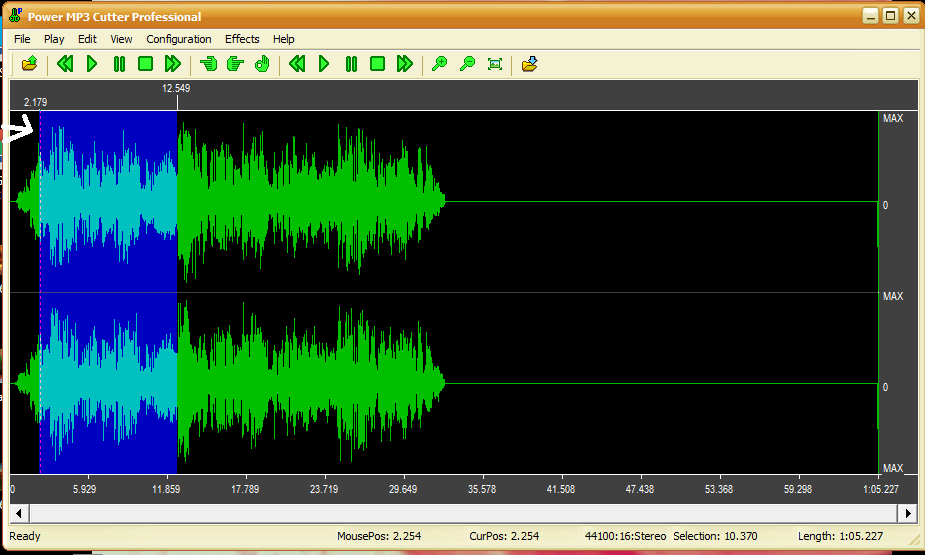This screenshot has height=555, width=925.
Task: Minimize the Power MP3 Cutter window
Action: (870, 16)
